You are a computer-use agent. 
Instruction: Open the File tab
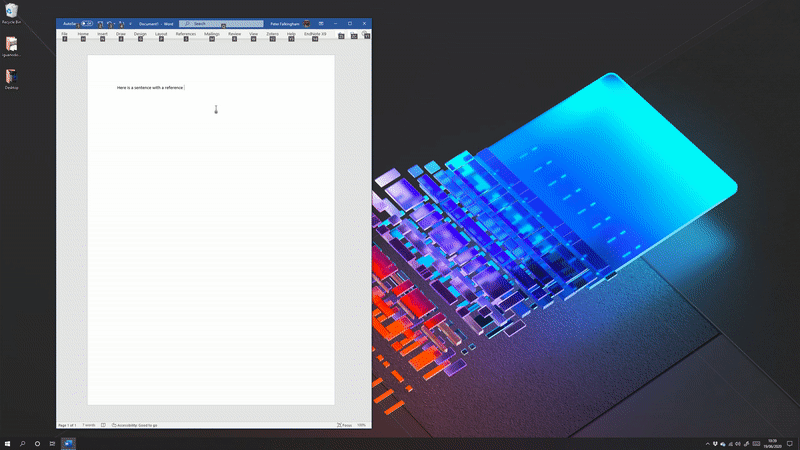pos(64,34)
